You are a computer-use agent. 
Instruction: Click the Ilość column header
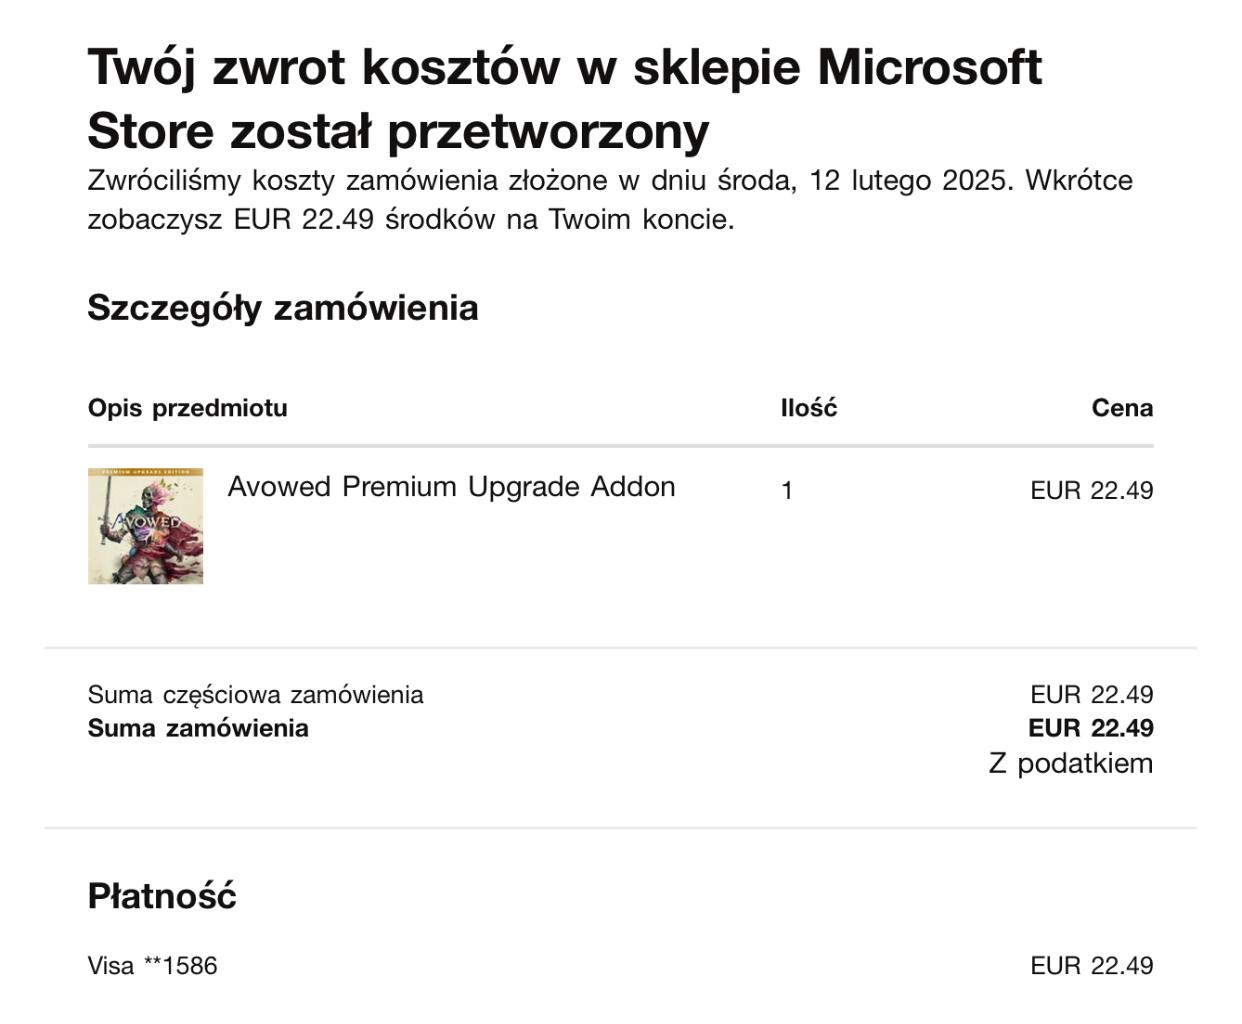pyautogui.click(x=808, y=408)
